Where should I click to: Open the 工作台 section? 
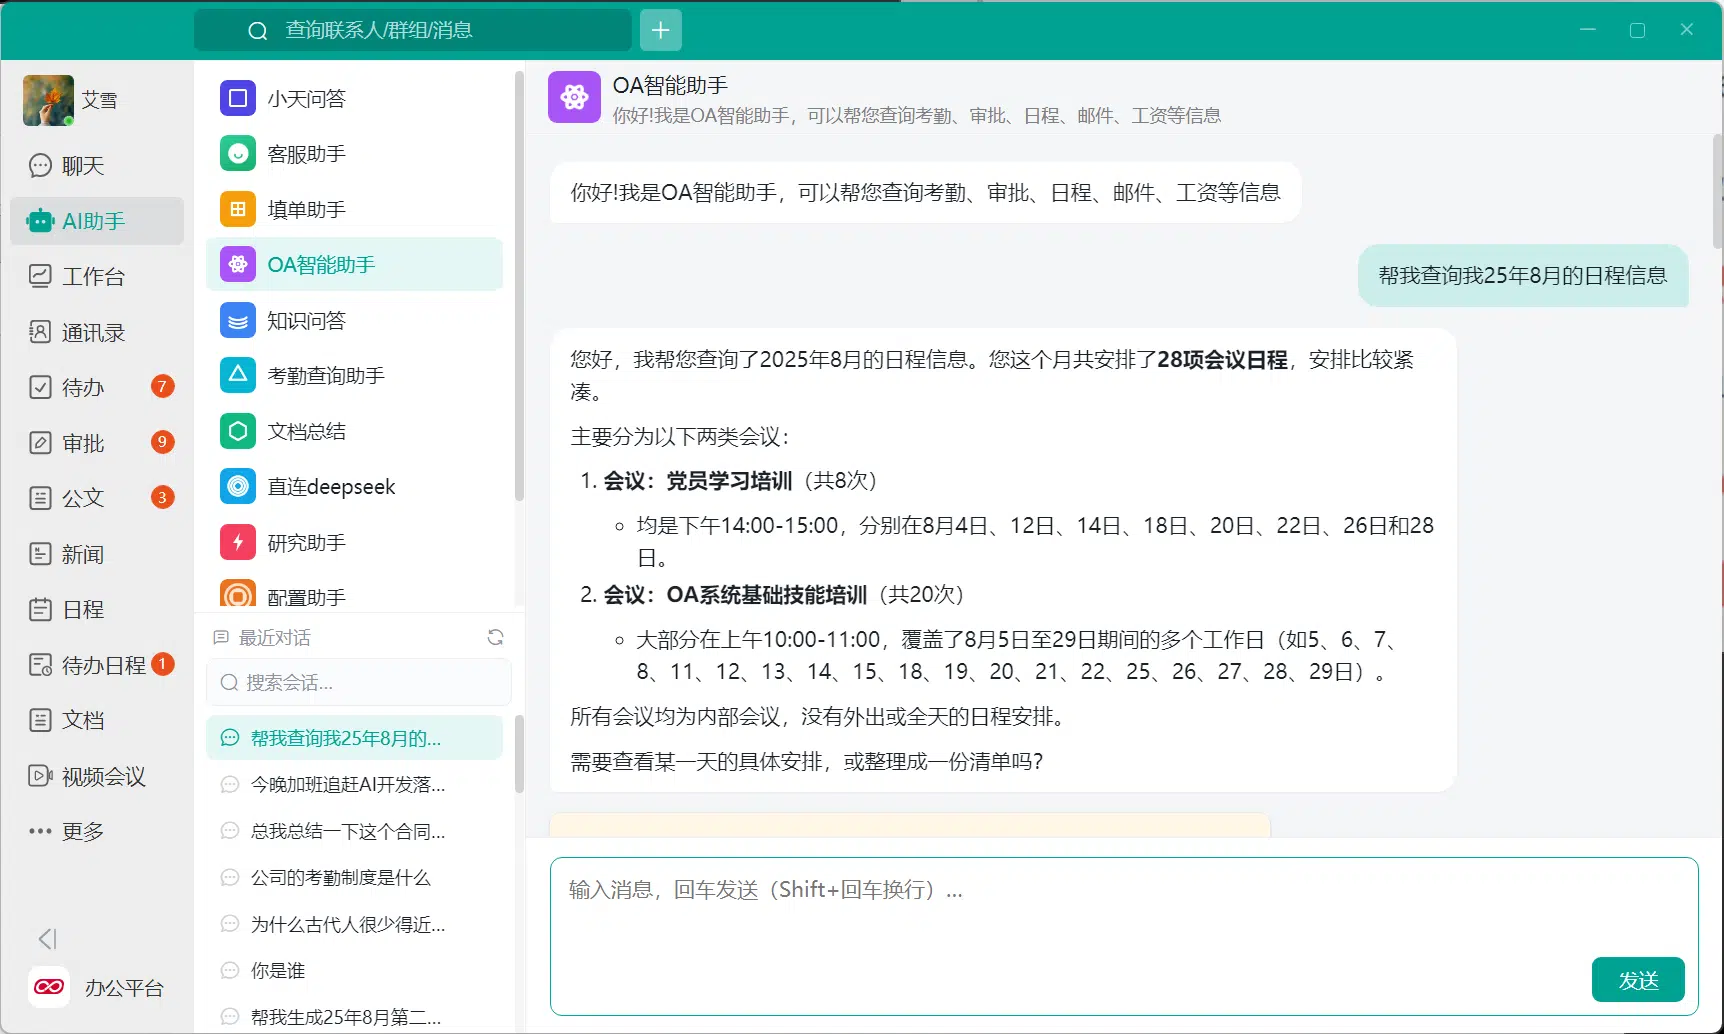coord(97,276)
